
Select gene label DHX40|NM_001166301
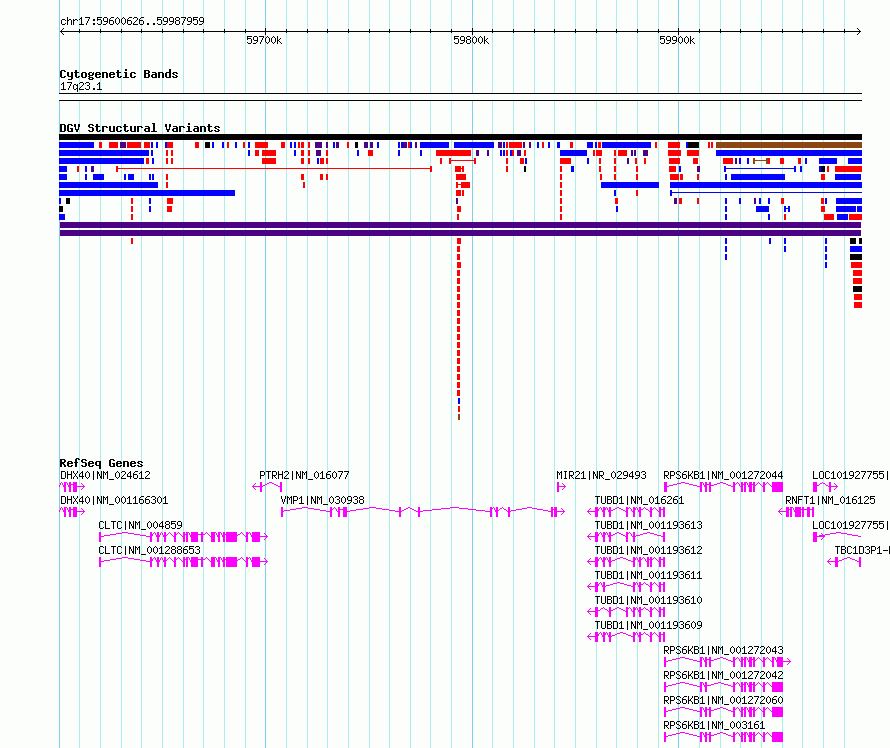coord(114,500)
